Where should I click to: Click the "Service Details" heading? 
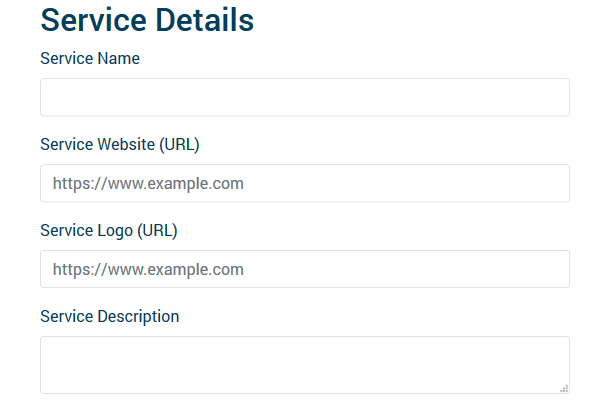(x=147, y=20)
